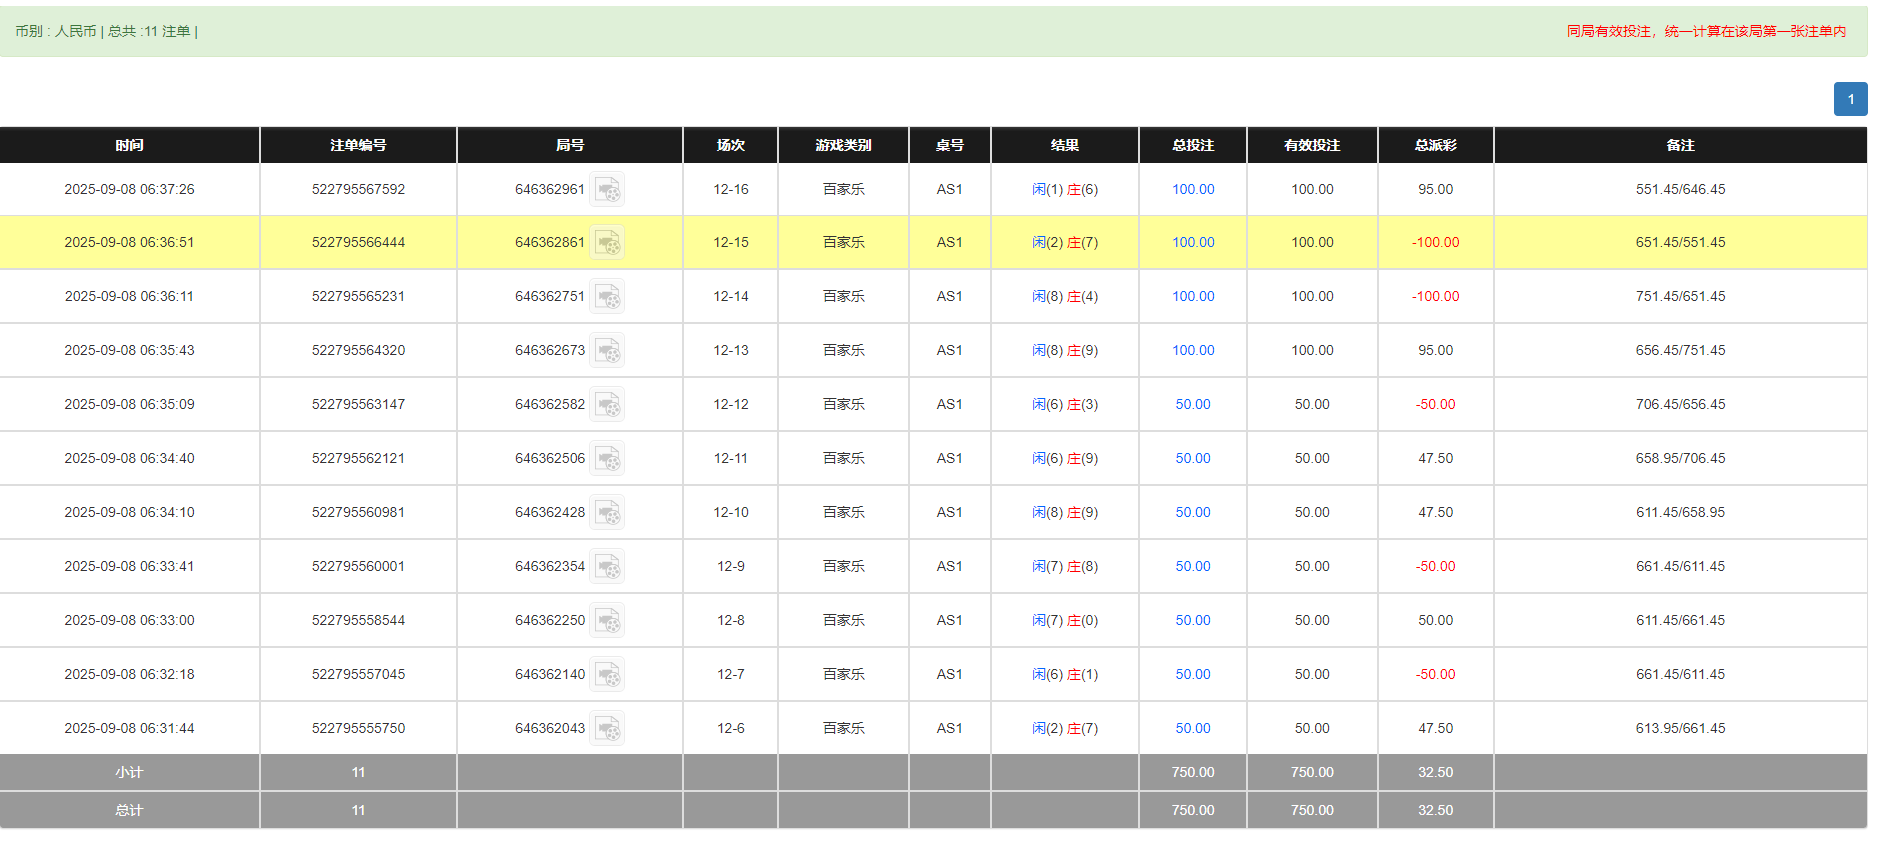Click result 闲(8) 庄(4) in session 12-14
Screen dimensions: 1883x850
[1064, 297]
